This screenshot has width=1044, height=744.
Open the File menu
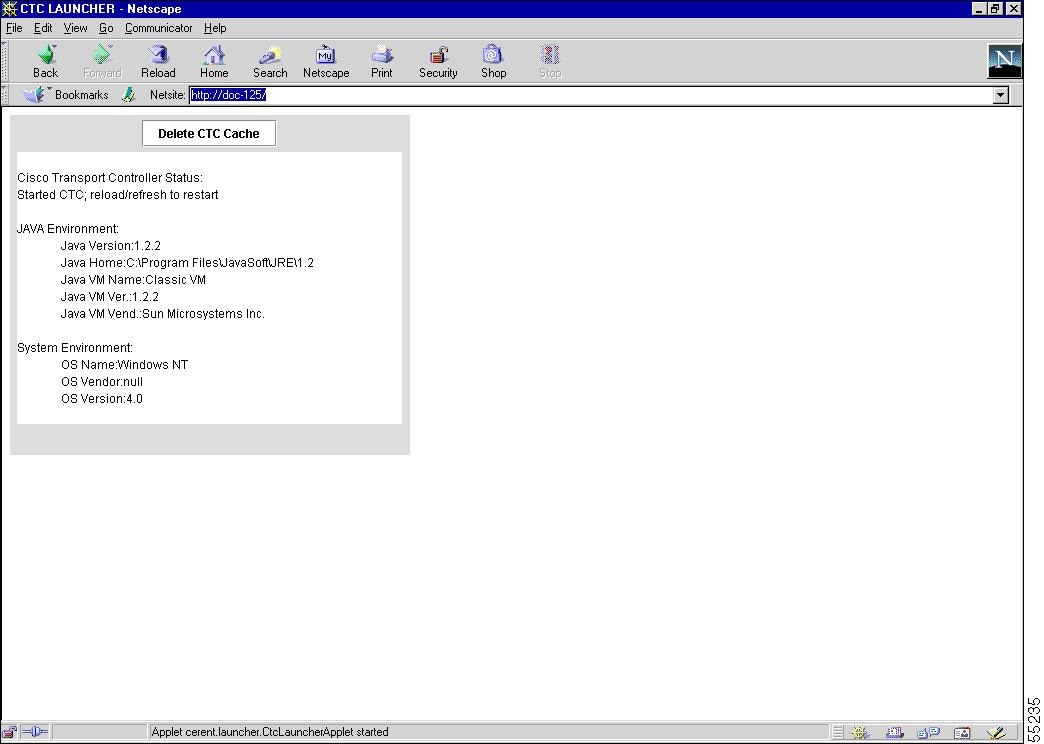14,28
